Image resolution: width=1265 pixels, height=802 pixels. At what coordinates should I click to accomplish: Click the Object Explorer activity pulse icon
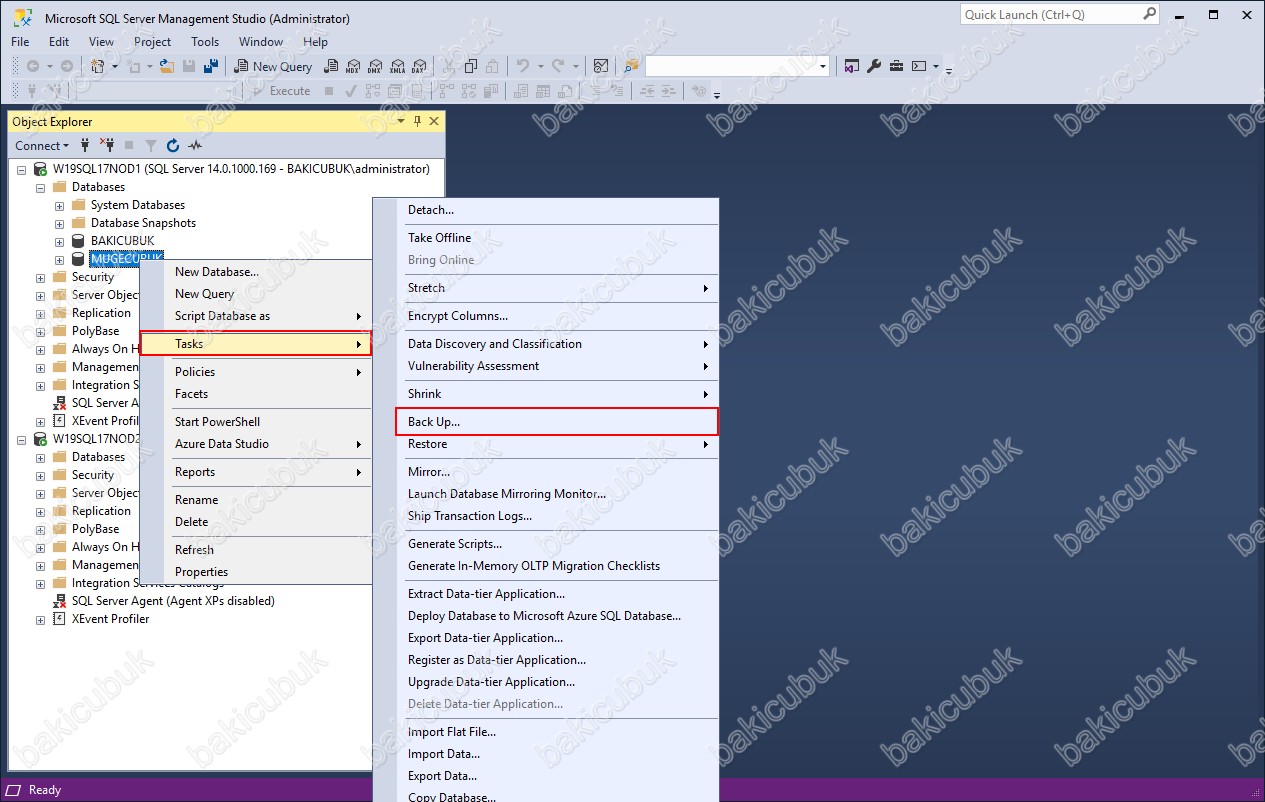tap(195, 145)
